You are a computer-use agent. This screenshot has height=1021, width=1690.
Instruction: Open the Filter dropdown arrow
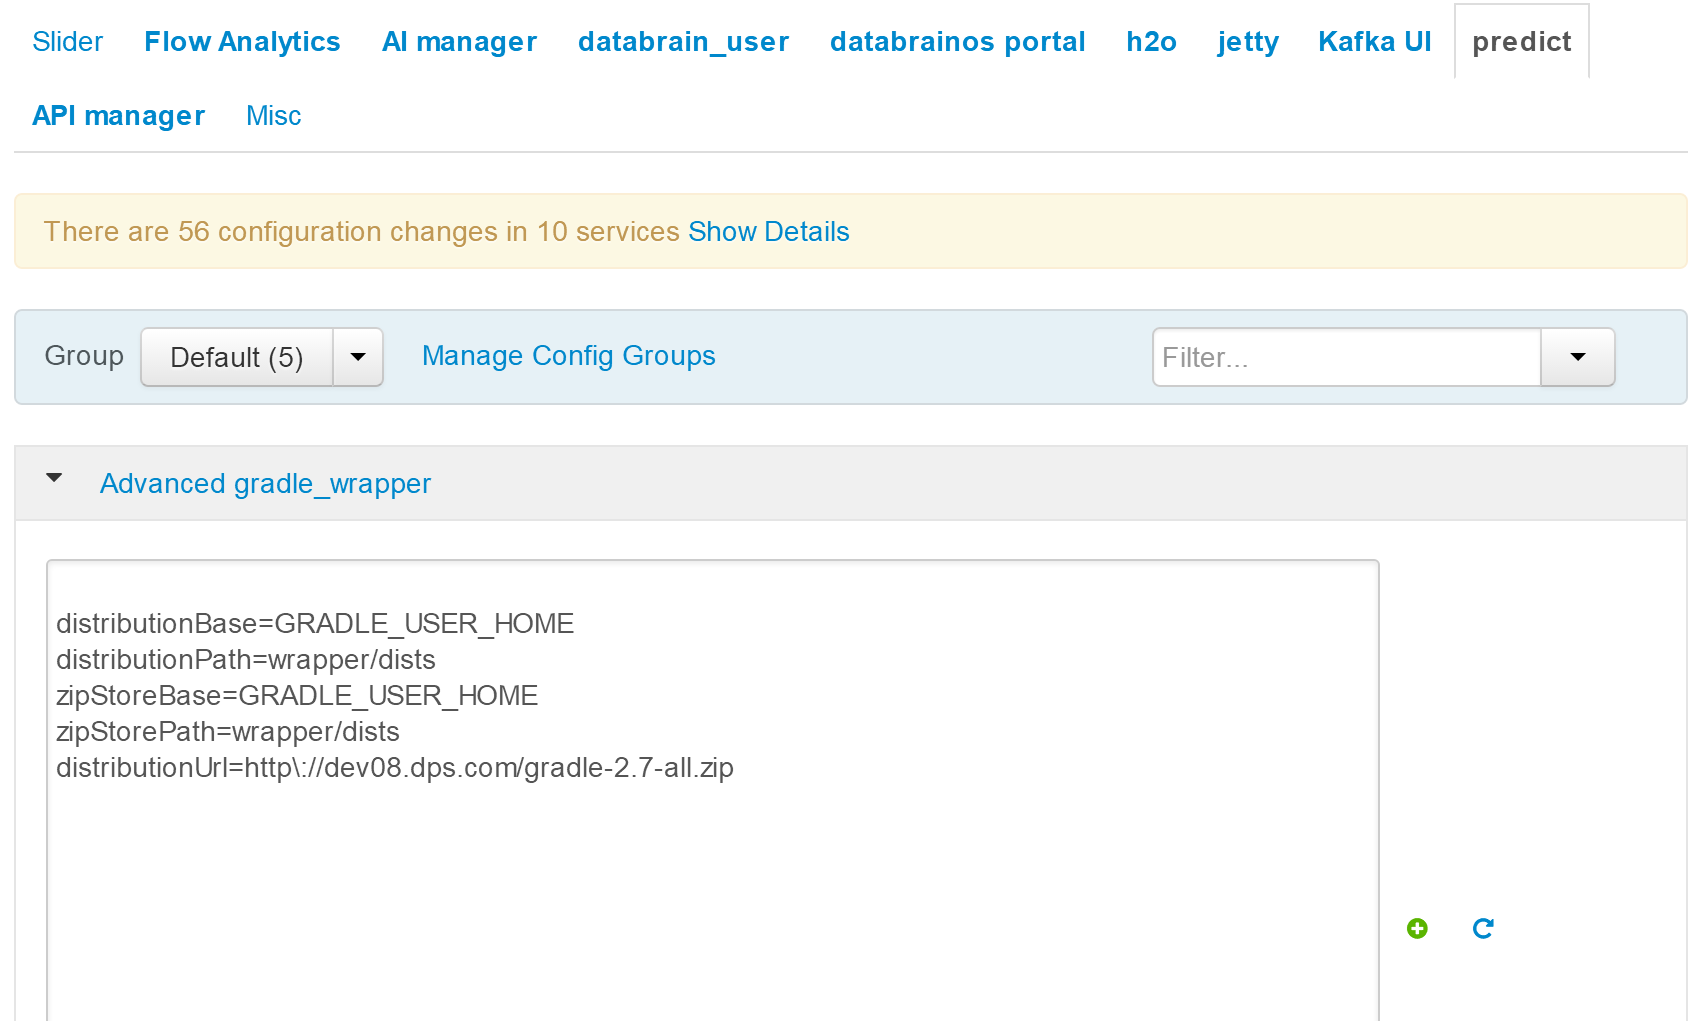(1578, 357)
